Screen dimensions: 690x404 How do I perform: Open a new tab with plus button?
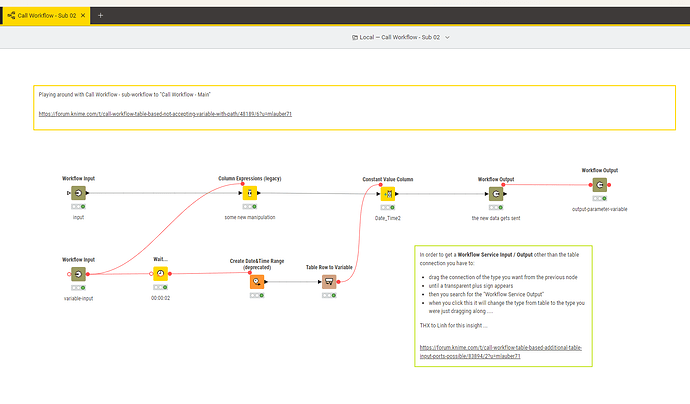click(100, 15)
